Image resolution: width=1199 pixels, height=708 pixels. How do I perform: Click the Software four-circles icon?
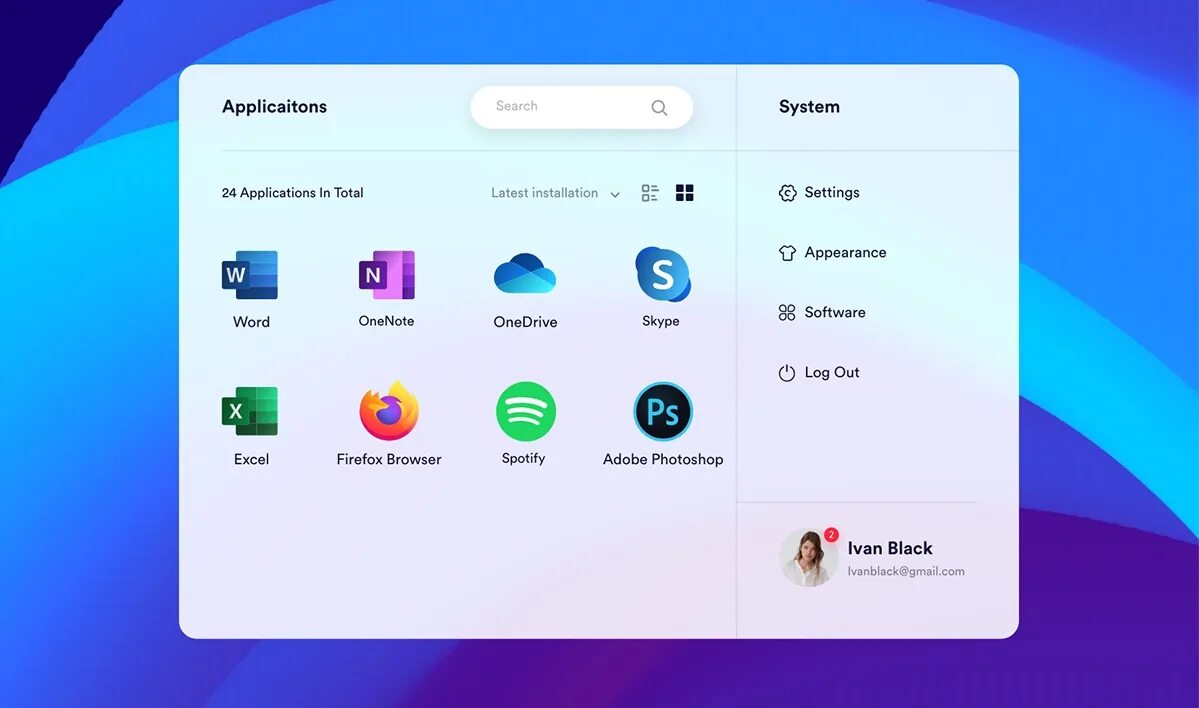coord(787,313)
